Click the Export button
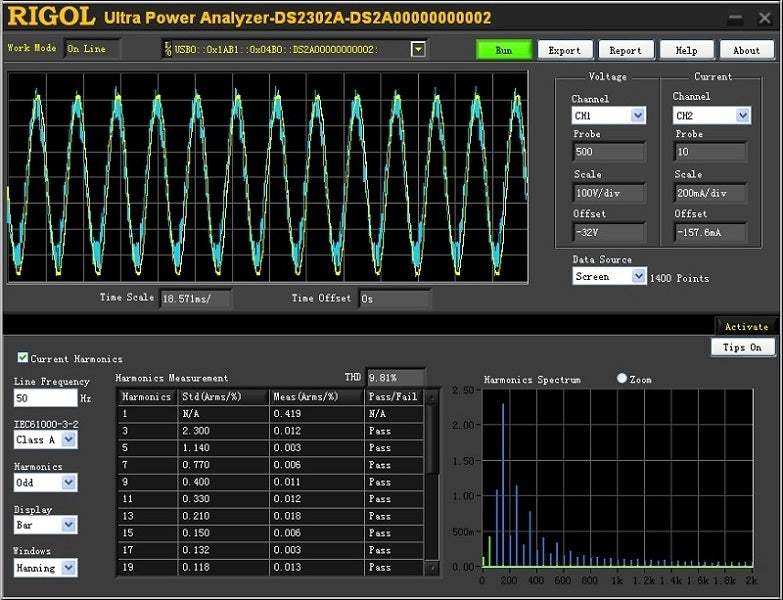 564,50
